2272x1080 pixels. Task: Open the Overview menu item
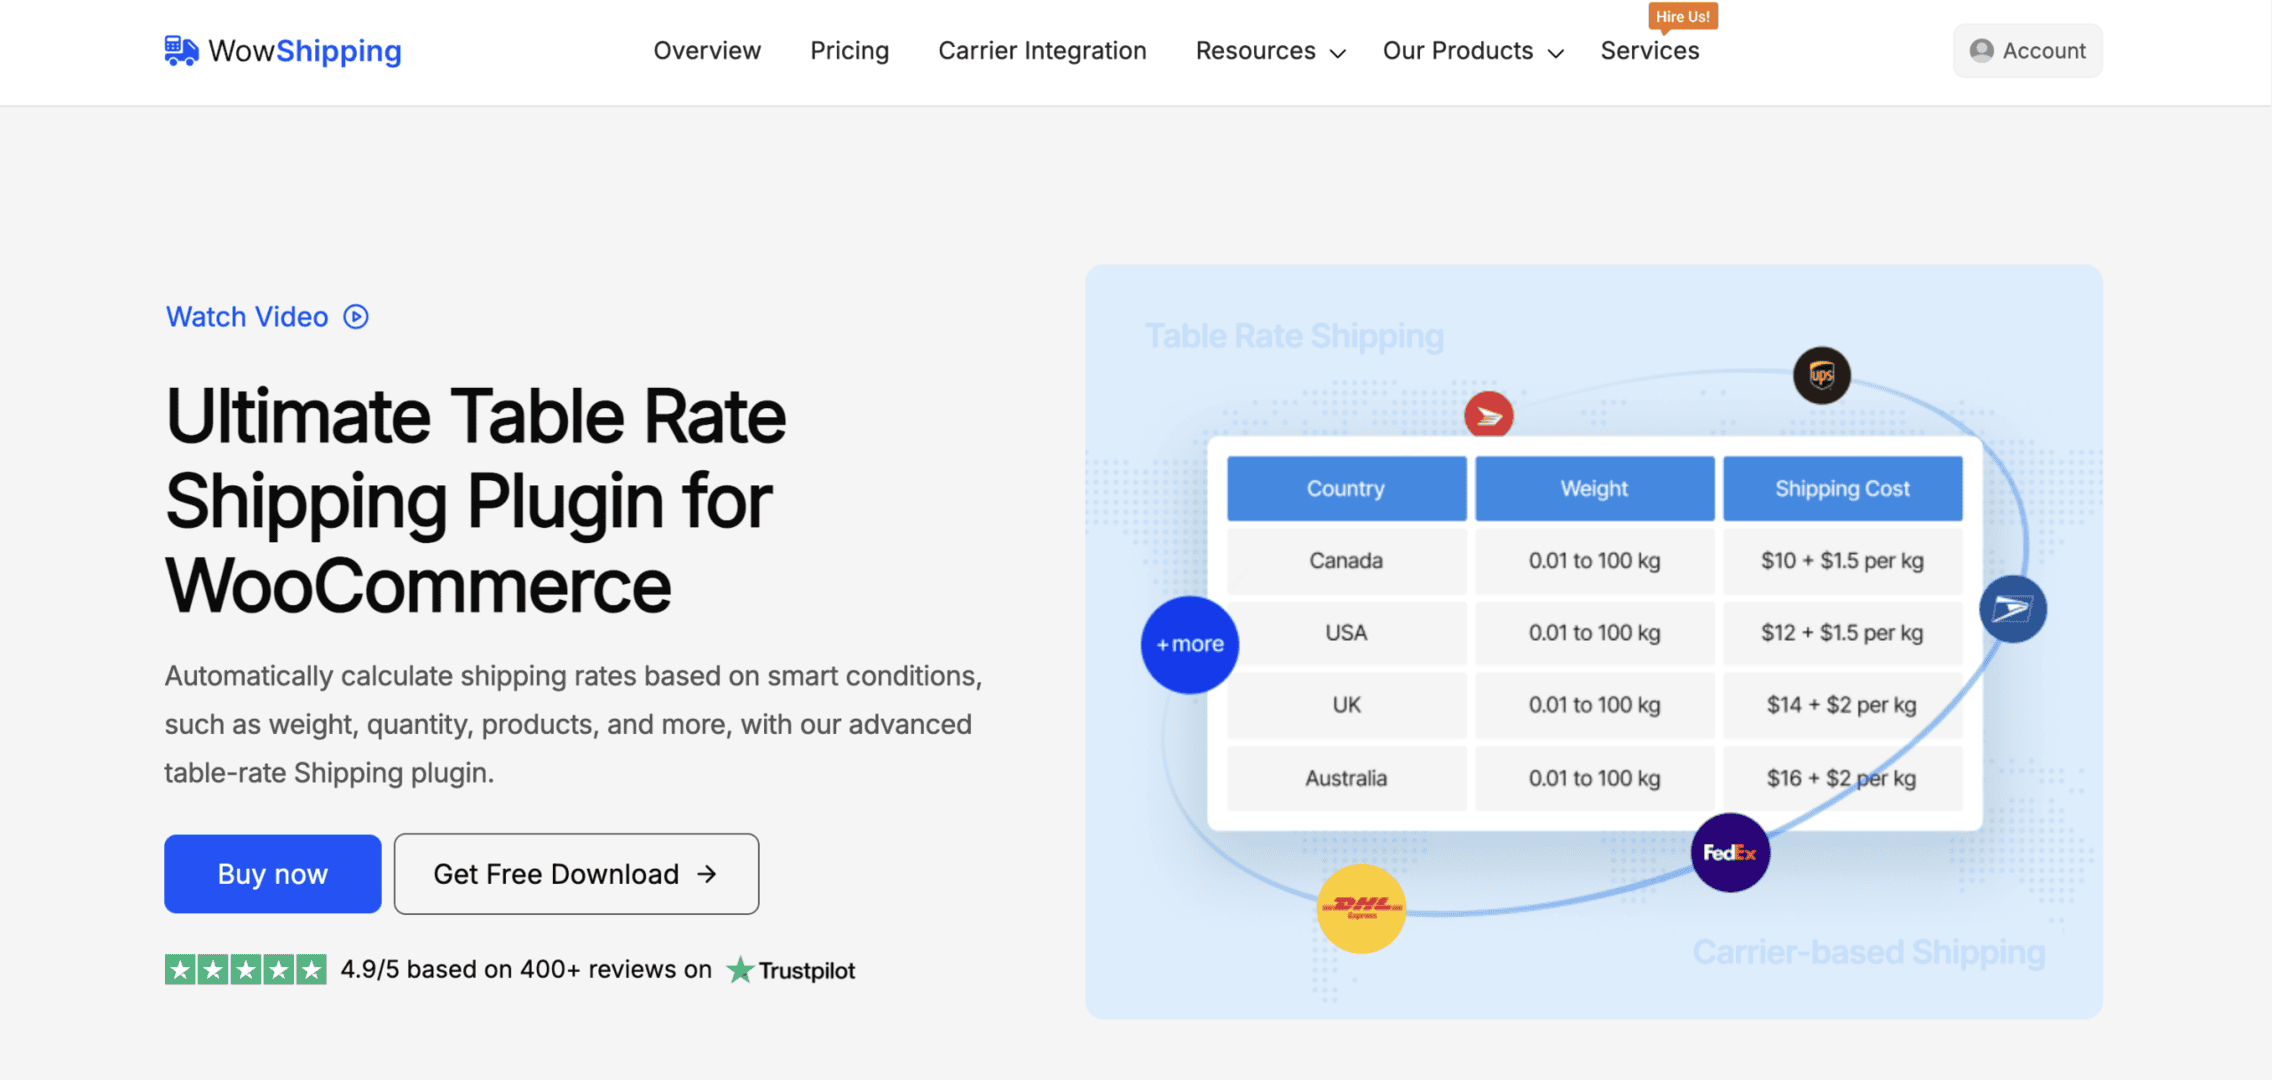(707, 51)
